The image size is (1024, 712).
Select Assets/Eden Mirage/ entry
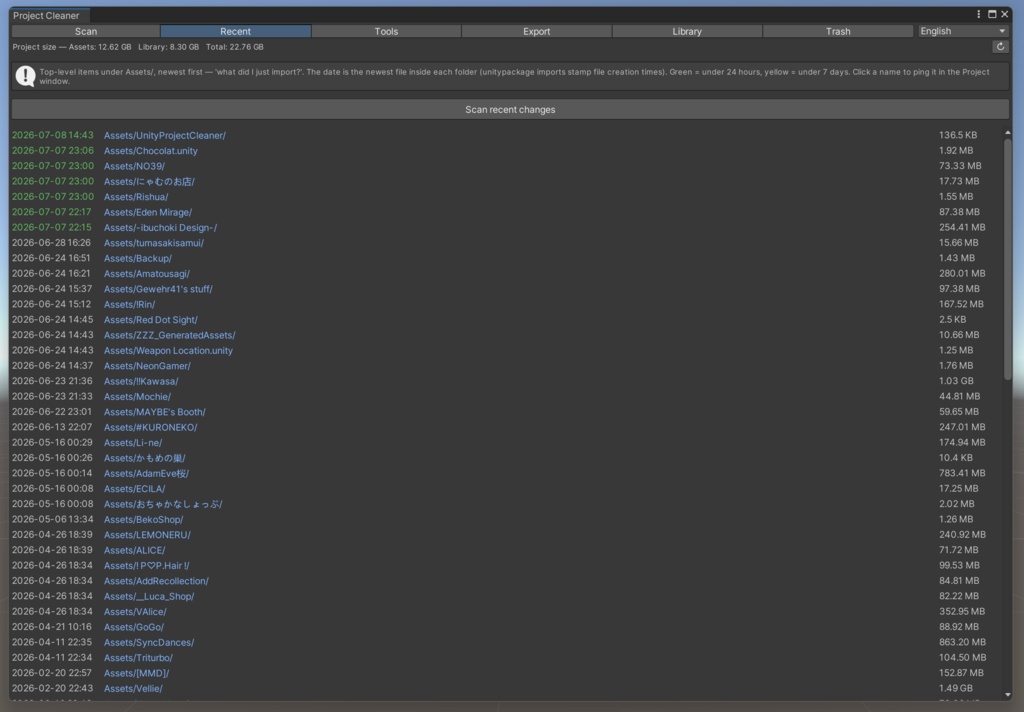[148, 212]
